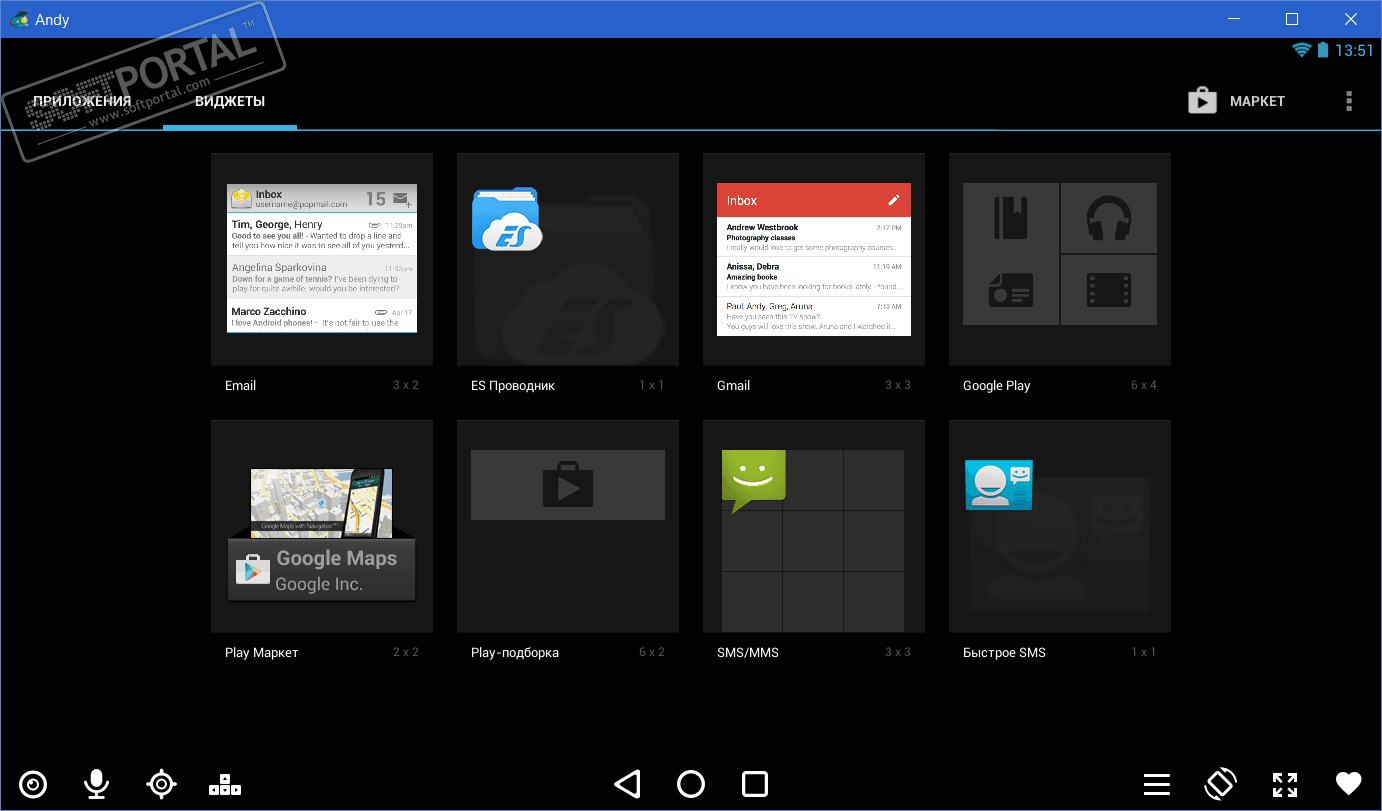Click the SMS/MMS widget label

point(748,652)
